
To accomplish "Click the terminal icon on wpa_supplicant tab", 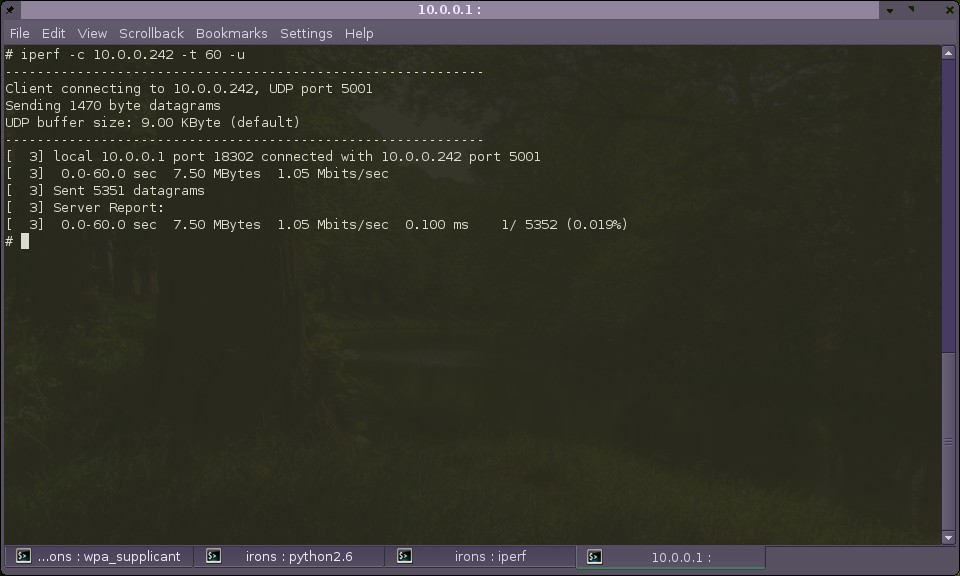I will (23, 556).
